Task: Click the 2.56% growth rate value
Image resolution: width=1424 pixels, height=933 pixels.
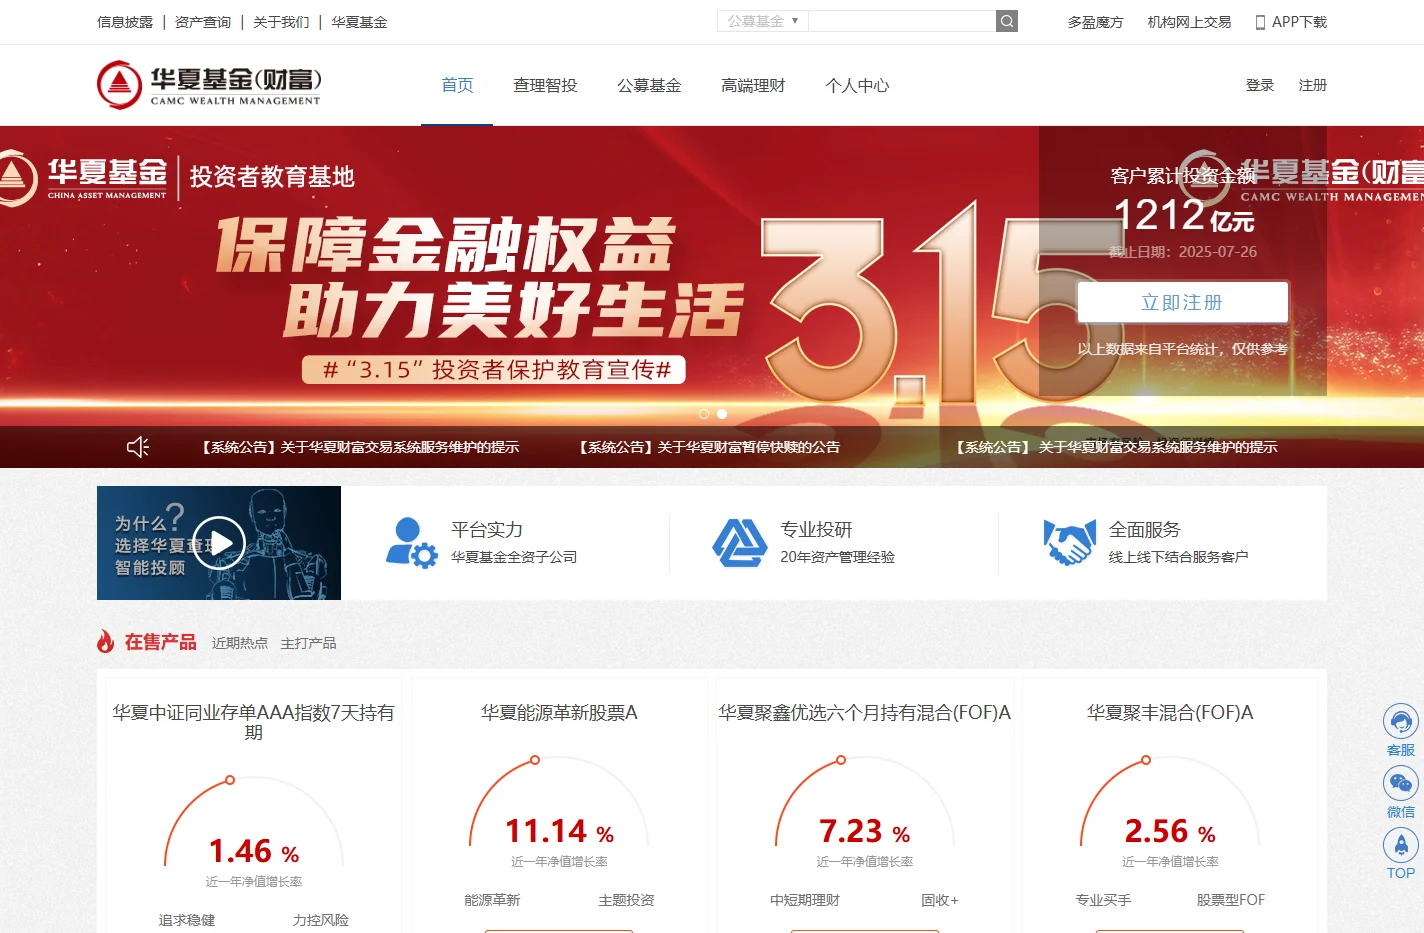Action: coord(1170,831)
